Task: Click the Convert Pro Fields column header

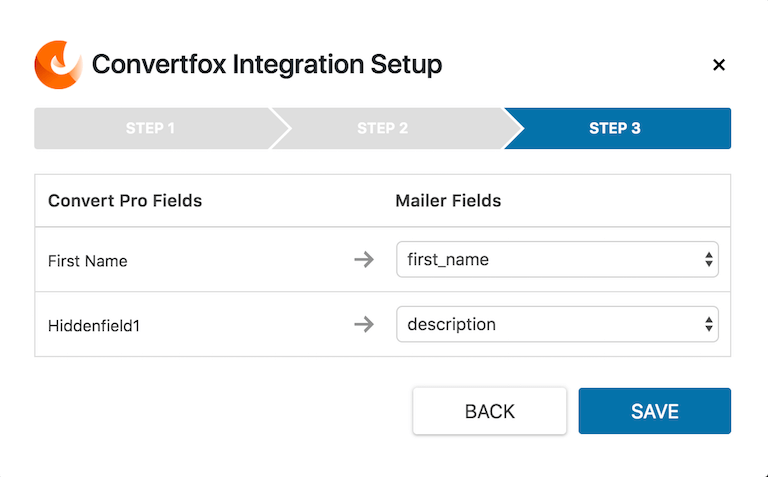Action: click(125, 201)
